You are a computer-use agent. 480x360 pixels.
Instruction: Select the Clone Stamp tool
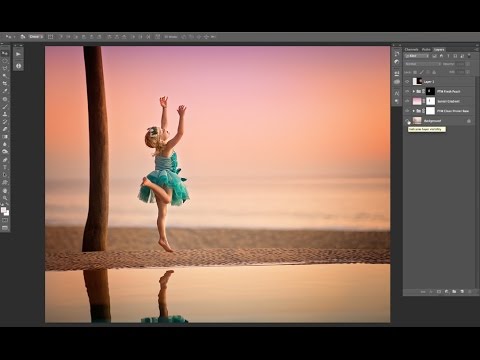point(5,114)
